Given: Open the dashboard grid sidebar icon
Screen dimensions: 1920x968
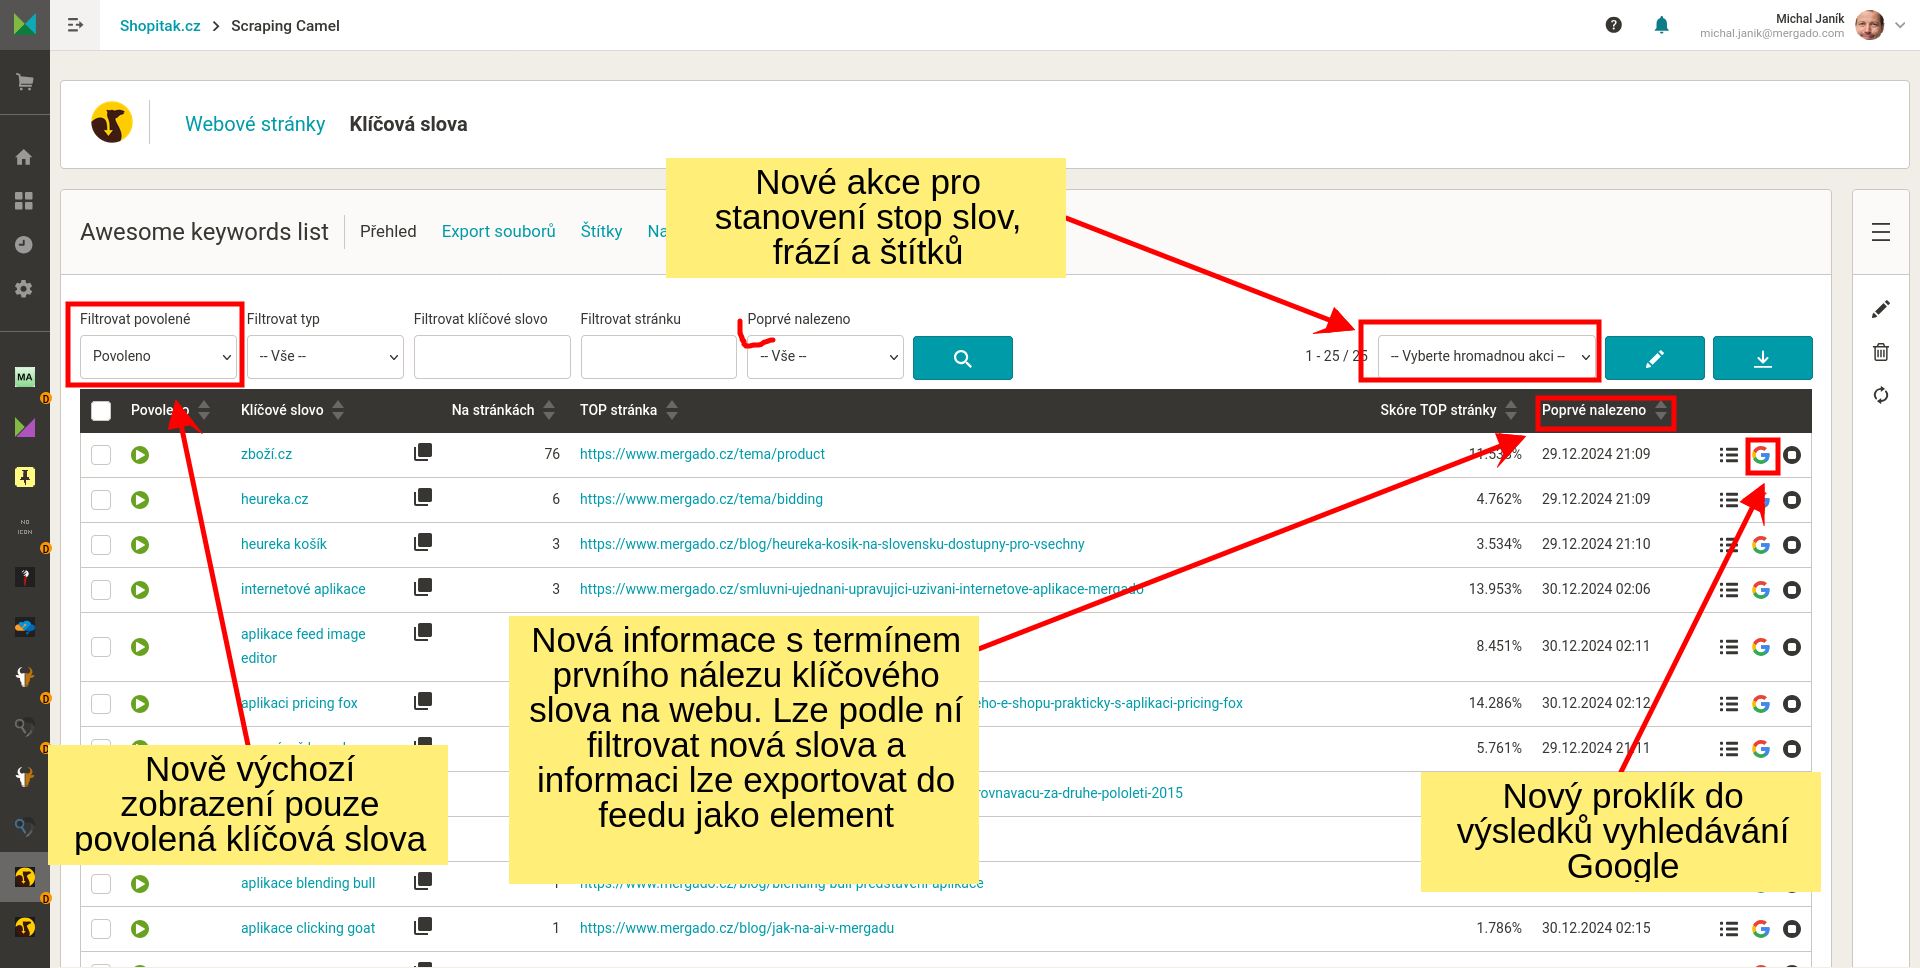Looking at the screenshot, I should (24, 201).
